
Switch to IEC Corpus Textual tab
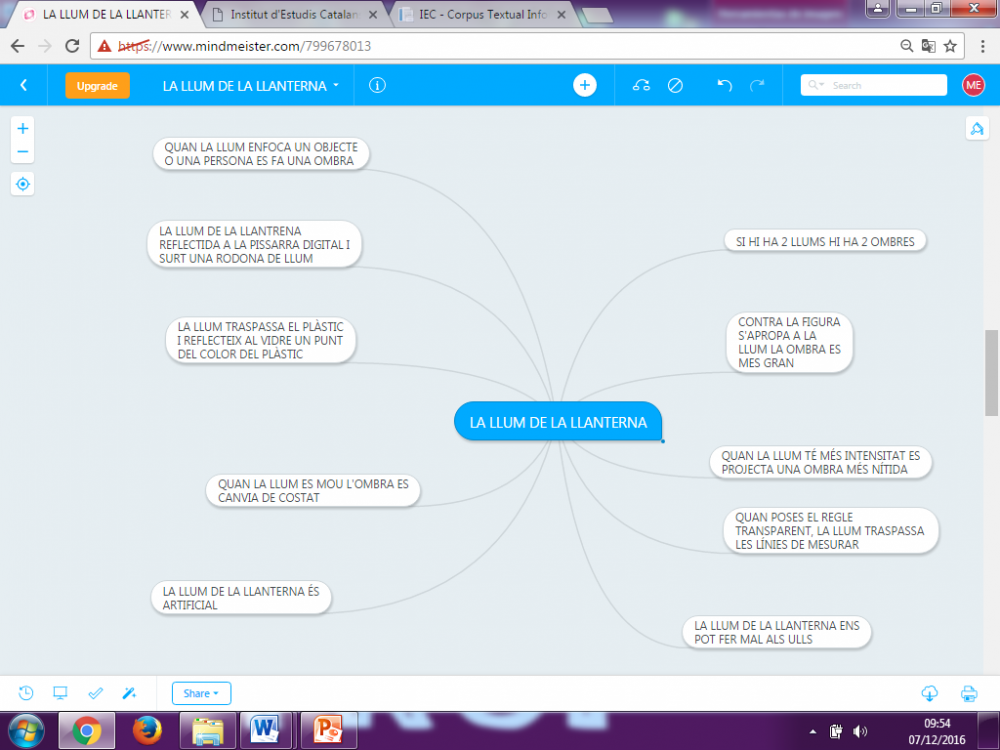[480, 15]
